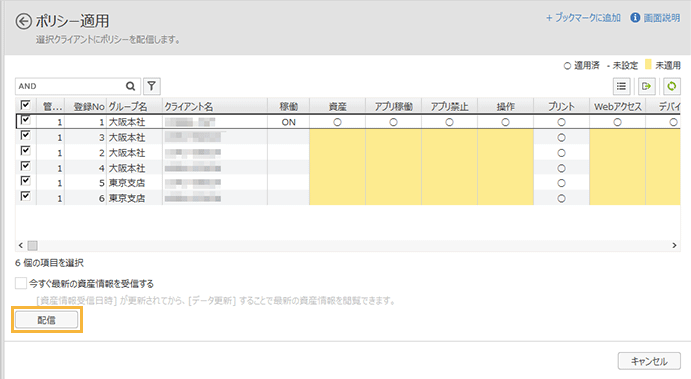The image size is (691, 379).
Task: Click yellow 操作 cell in 登録No 6 row
Action: tap(505, 198)
